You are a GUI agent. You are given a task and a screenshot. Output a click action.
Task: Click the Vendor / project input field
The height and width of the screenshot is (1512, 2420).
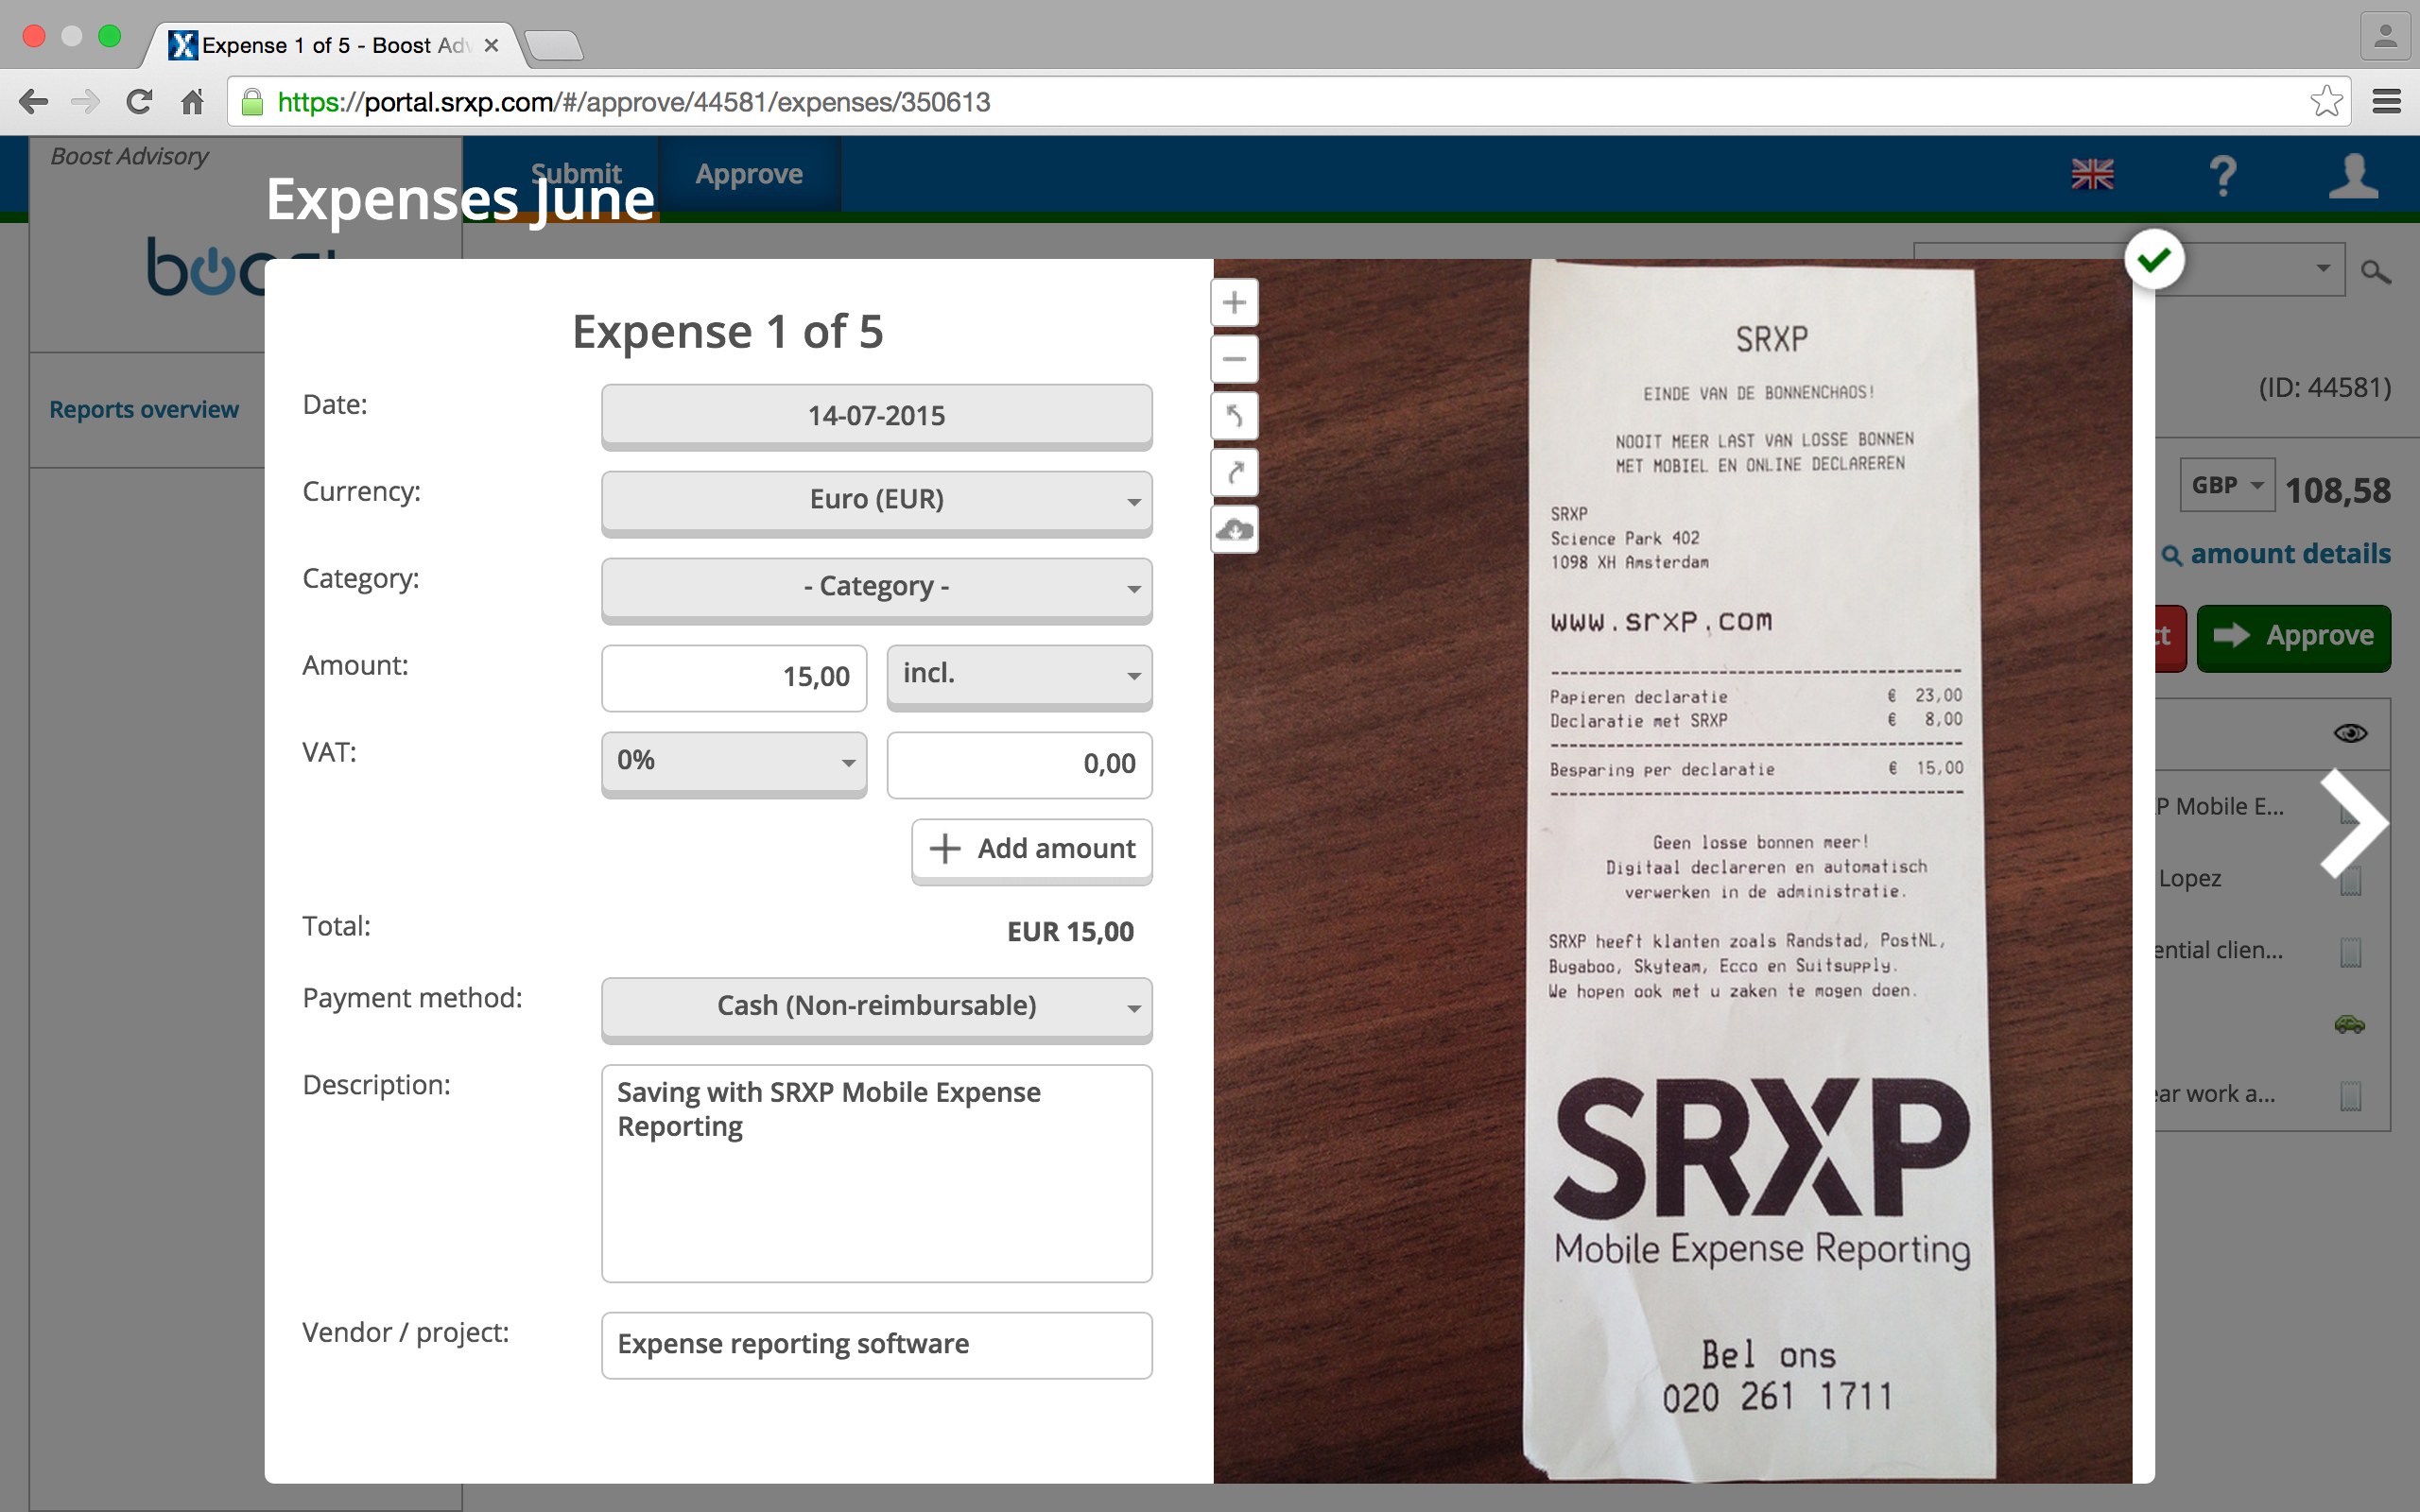[876, 1345]
